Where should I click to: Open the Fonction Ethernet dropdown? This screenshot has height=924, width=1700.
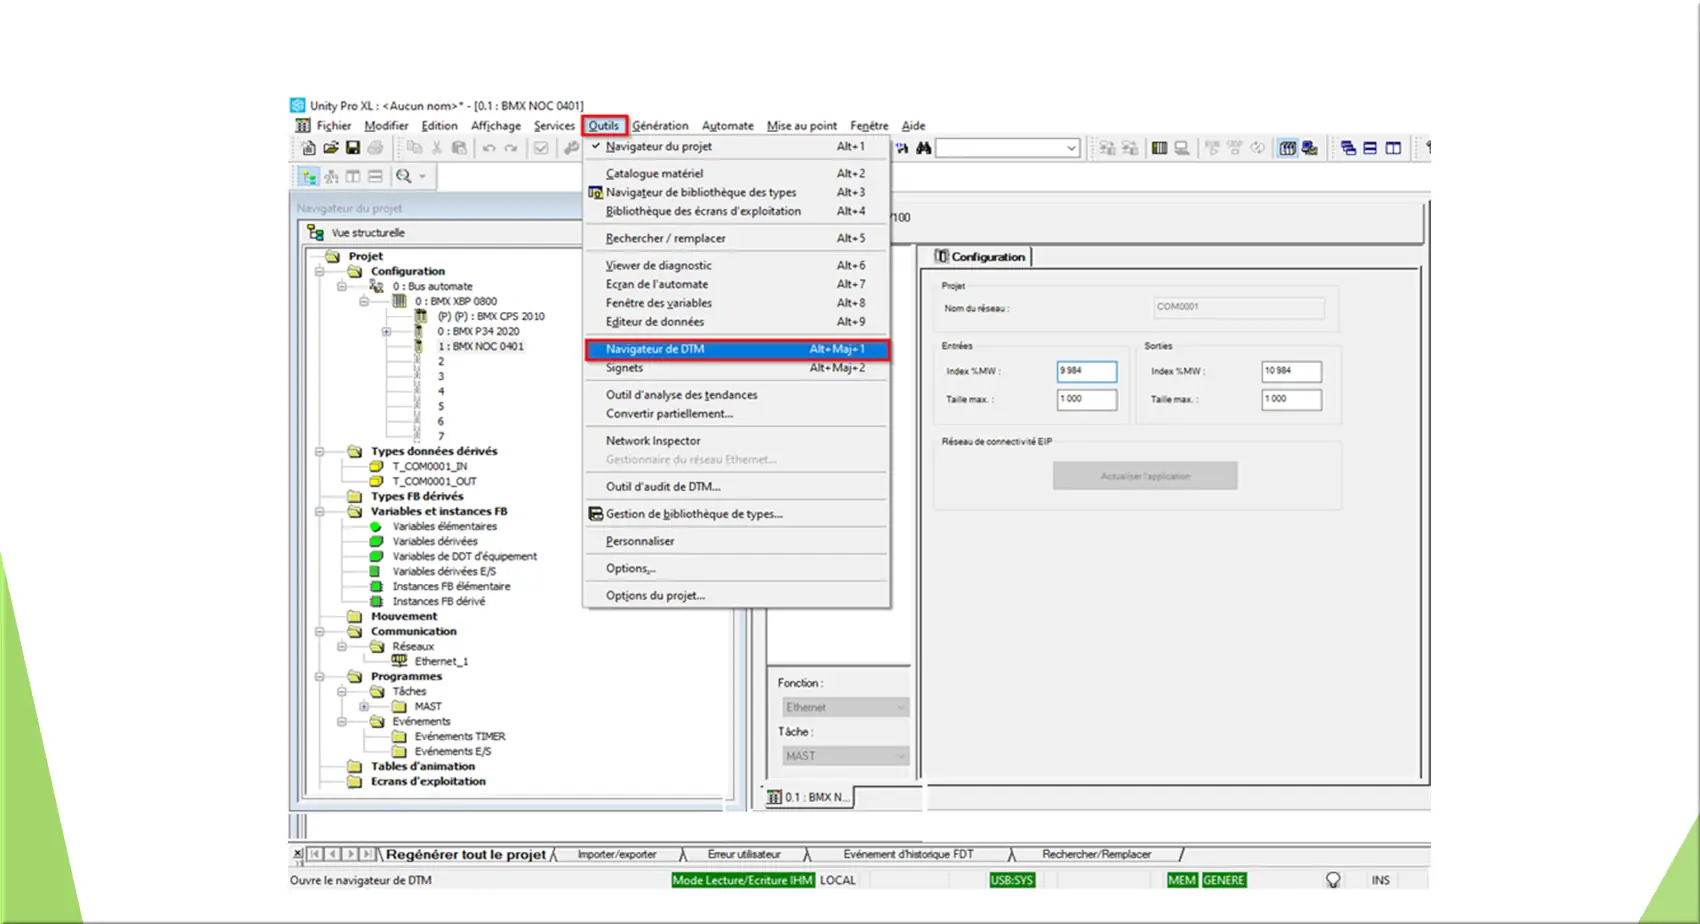click(x=845, y=707)
